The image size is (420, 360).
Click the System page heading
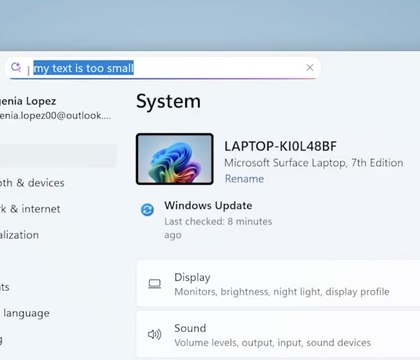168,102
